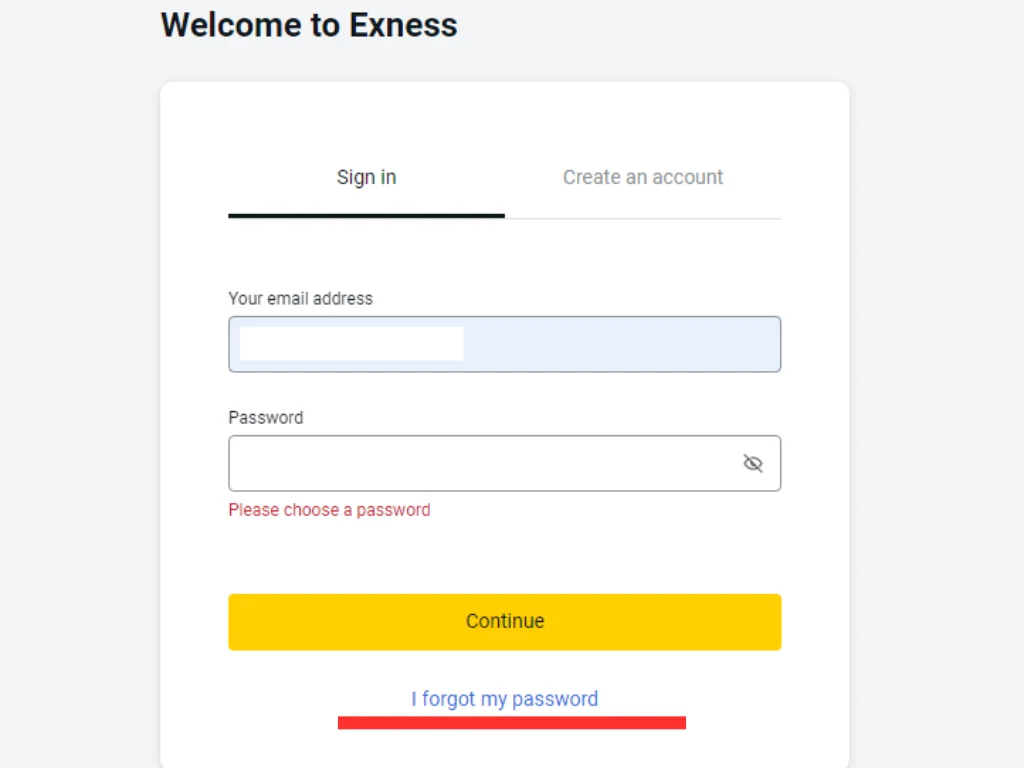Focus the Your email address input field

click(505, 344)
